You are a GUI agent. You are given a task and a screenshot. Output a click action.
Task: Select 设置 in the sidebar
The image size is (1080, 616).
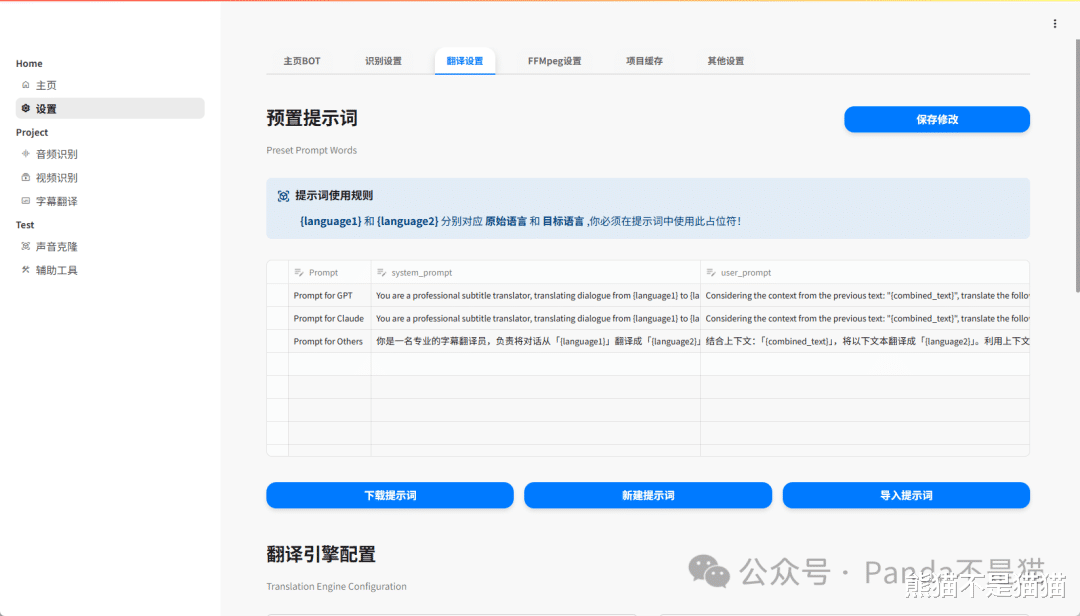click(x=110, y=108)
